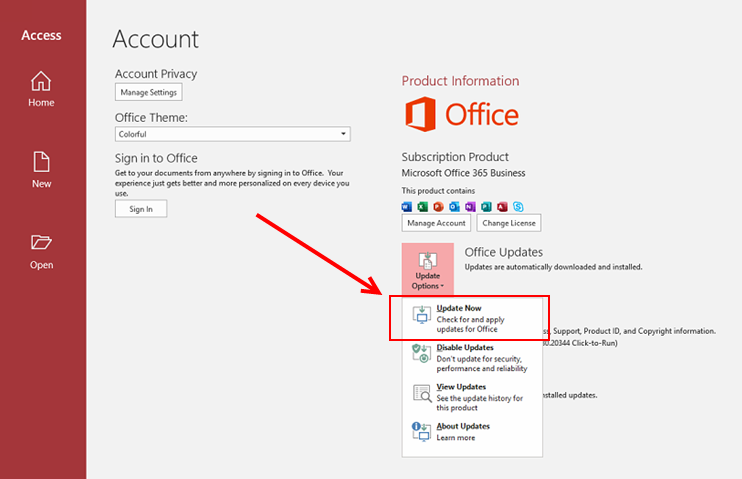Choose About Updates menu entry
This screenshot has height=479, width=742.
[472, 432]
